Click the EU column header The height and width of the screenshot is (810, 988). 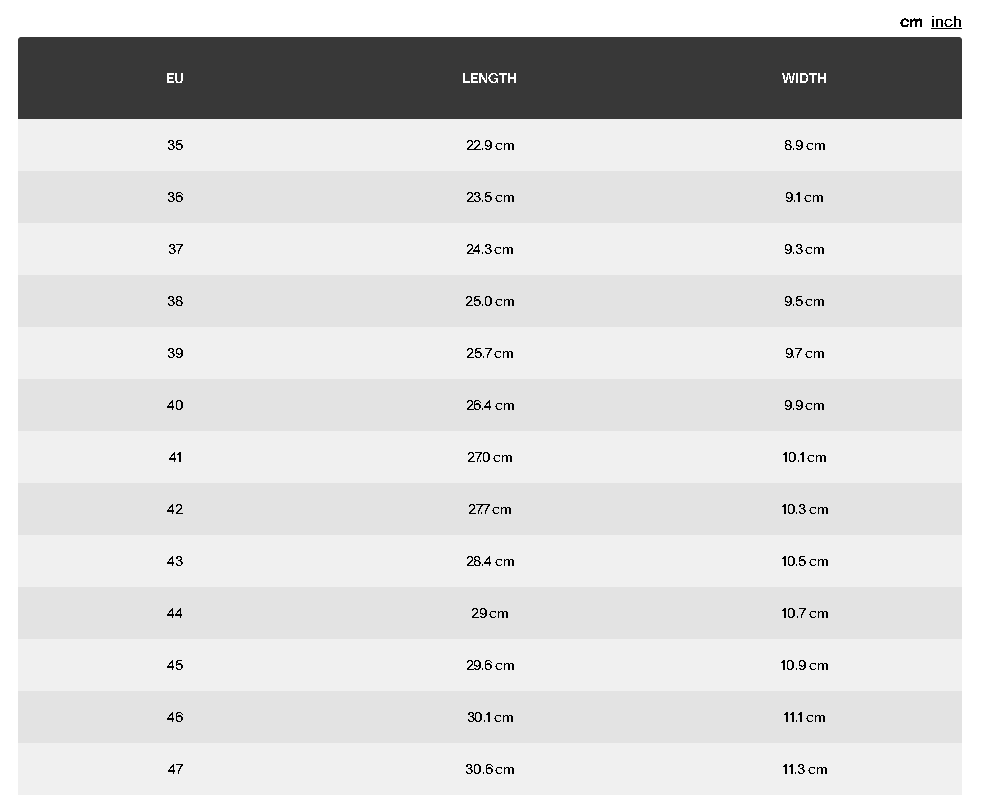click(175, 78)
